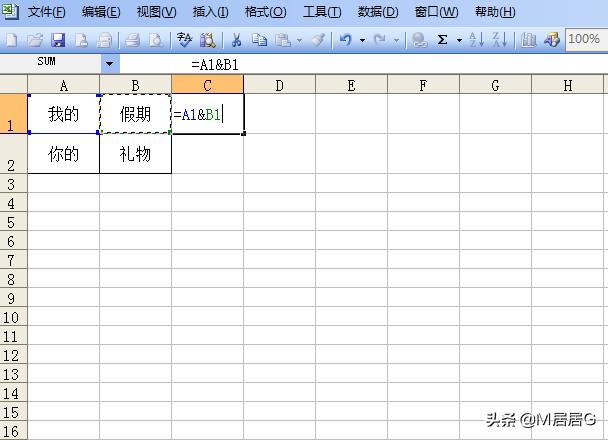Click the Redo arrow icon
The image size is (608, 440).
coord(380,40)
